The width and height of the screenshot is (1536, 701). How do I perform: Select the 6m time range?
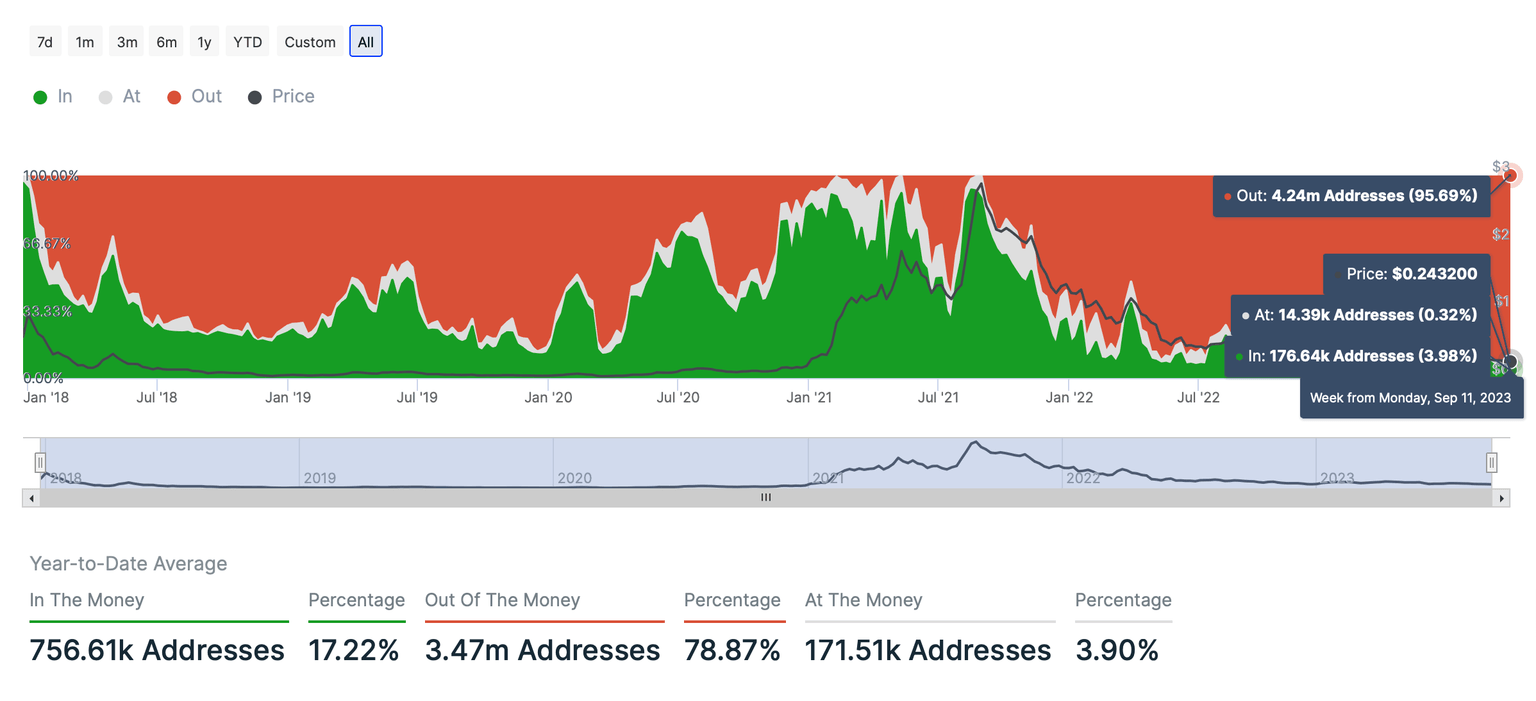(166, 41)
